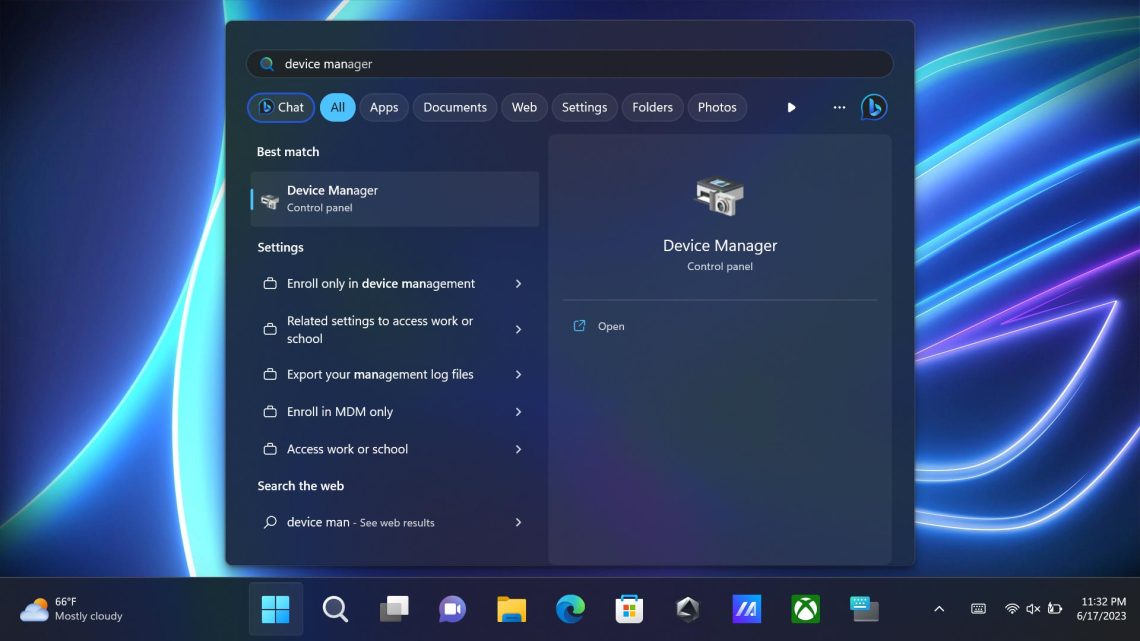Click the search icon beside device man web result
Image resolution: width=1140 pixels, height=641 pixels.
tap(270, 522)
